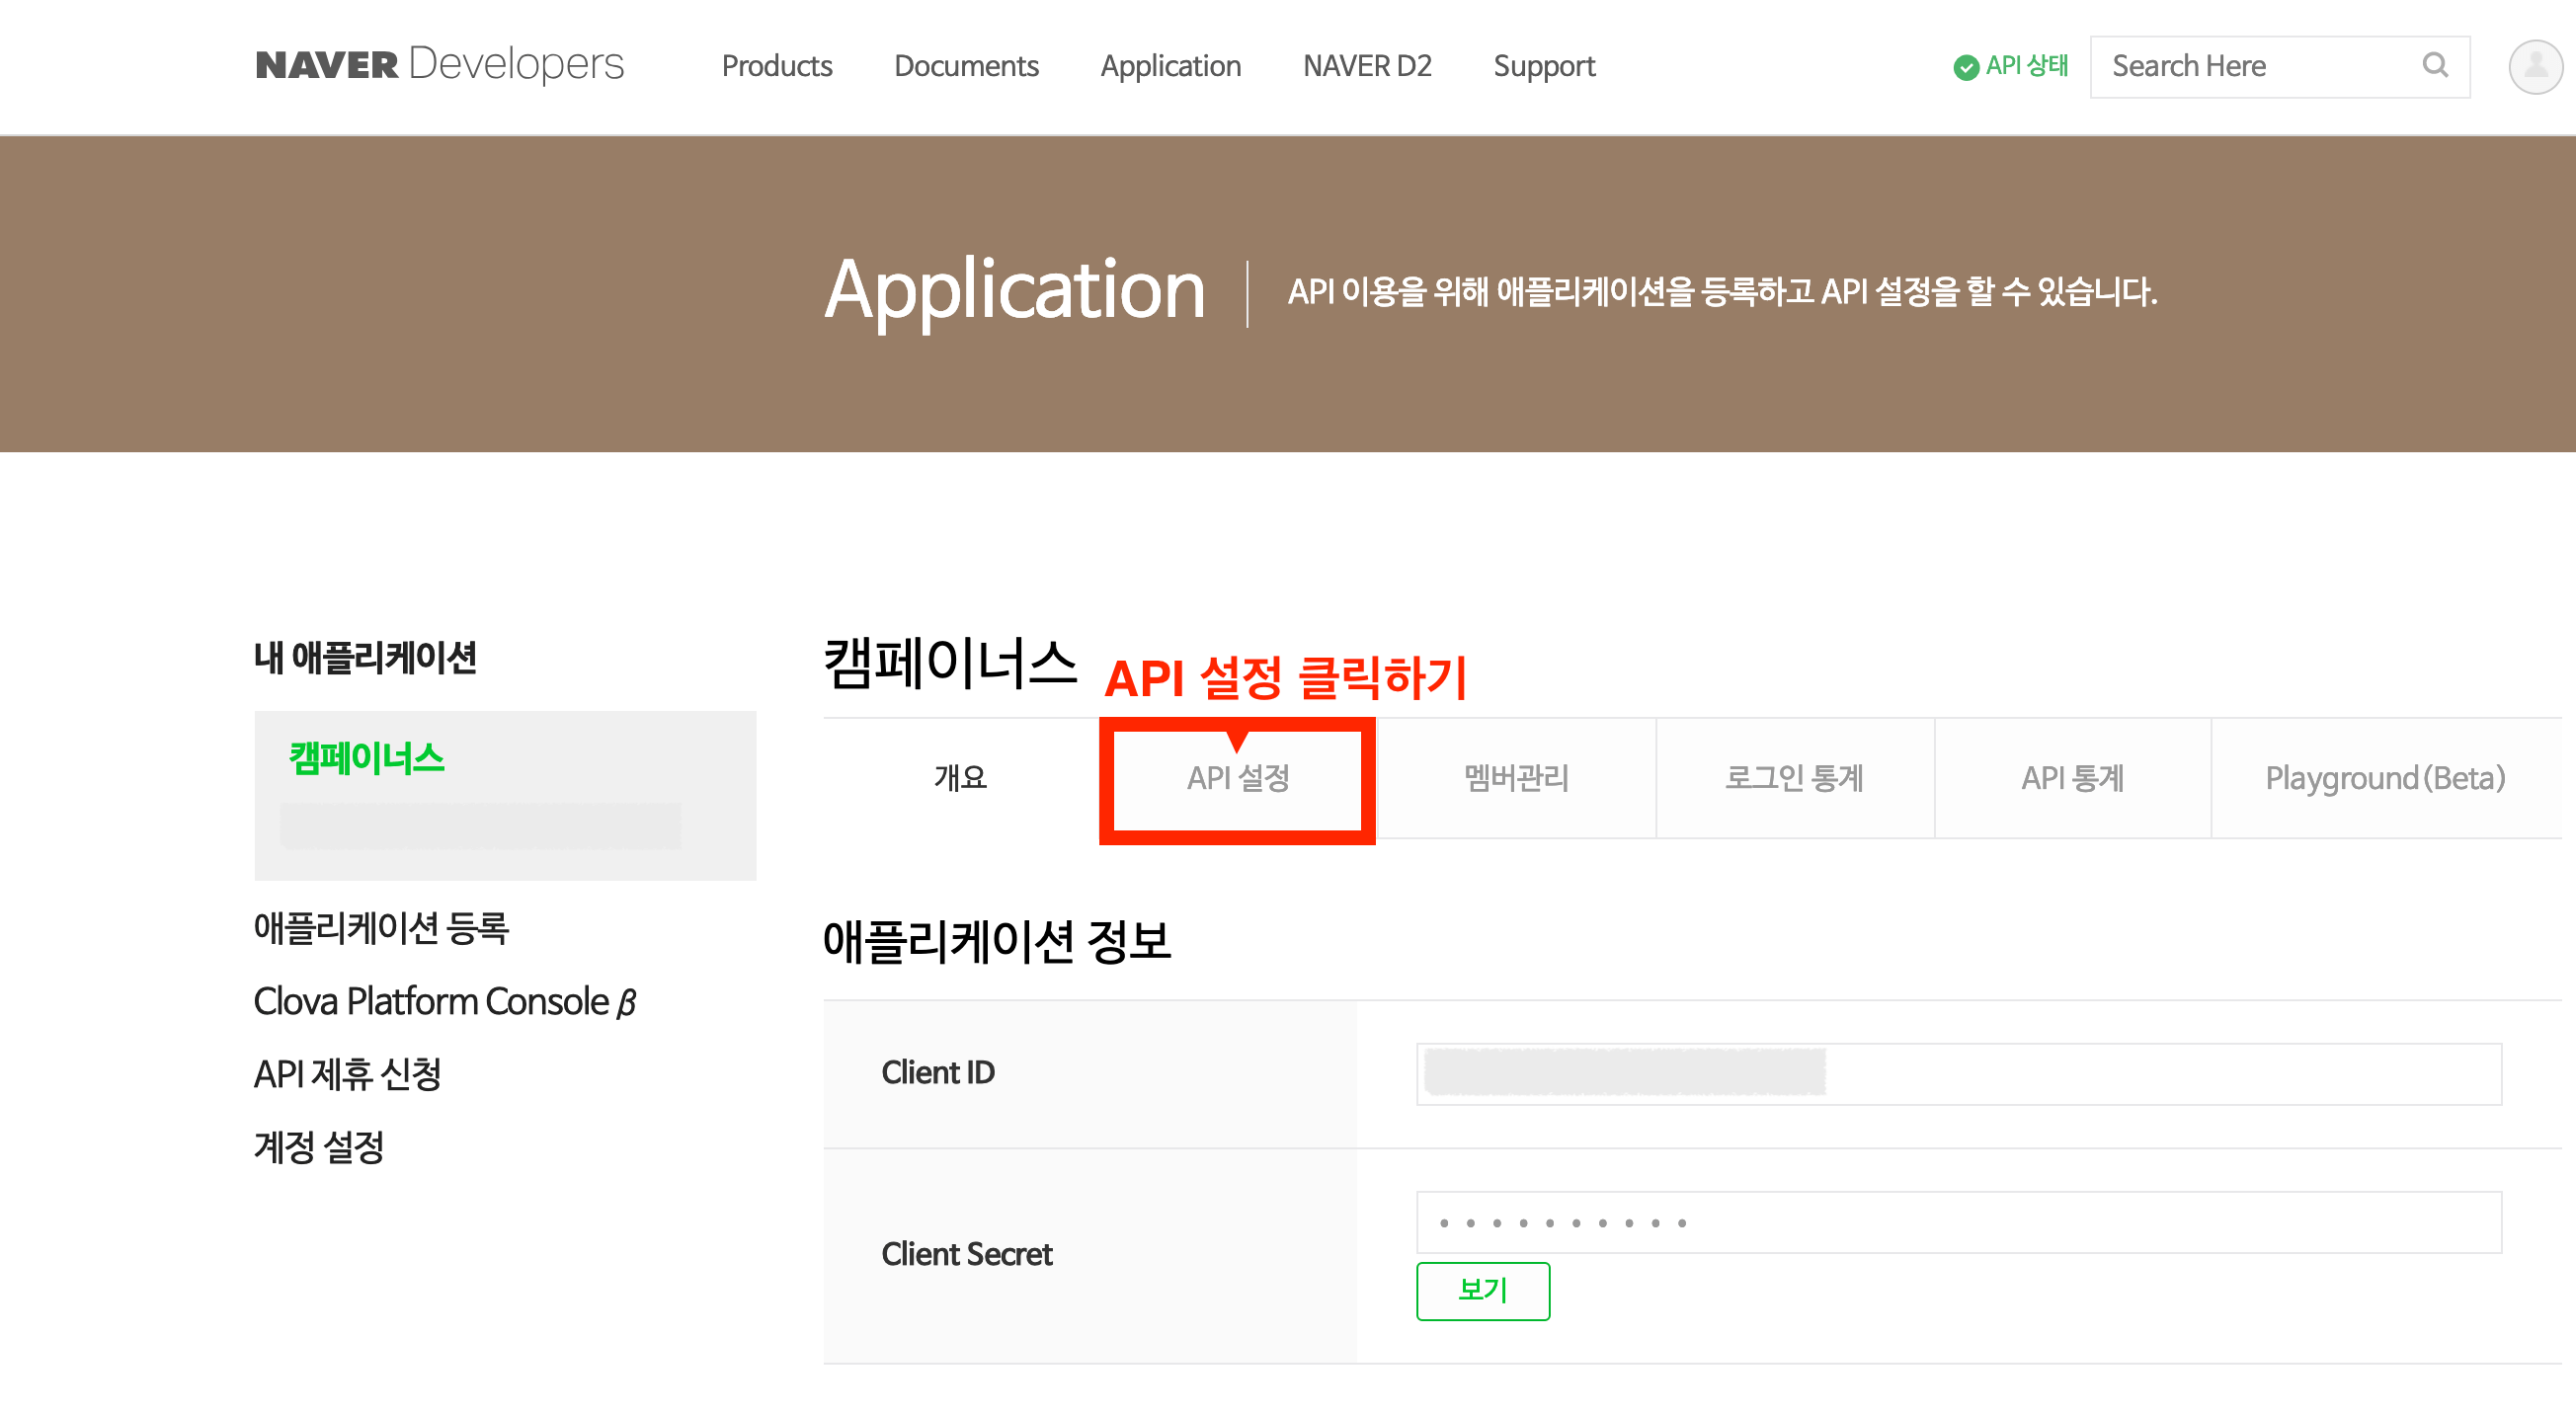Click the Client Secret field
This screenshot has width=2576, height=1415.
[x=1959, y=1222]
